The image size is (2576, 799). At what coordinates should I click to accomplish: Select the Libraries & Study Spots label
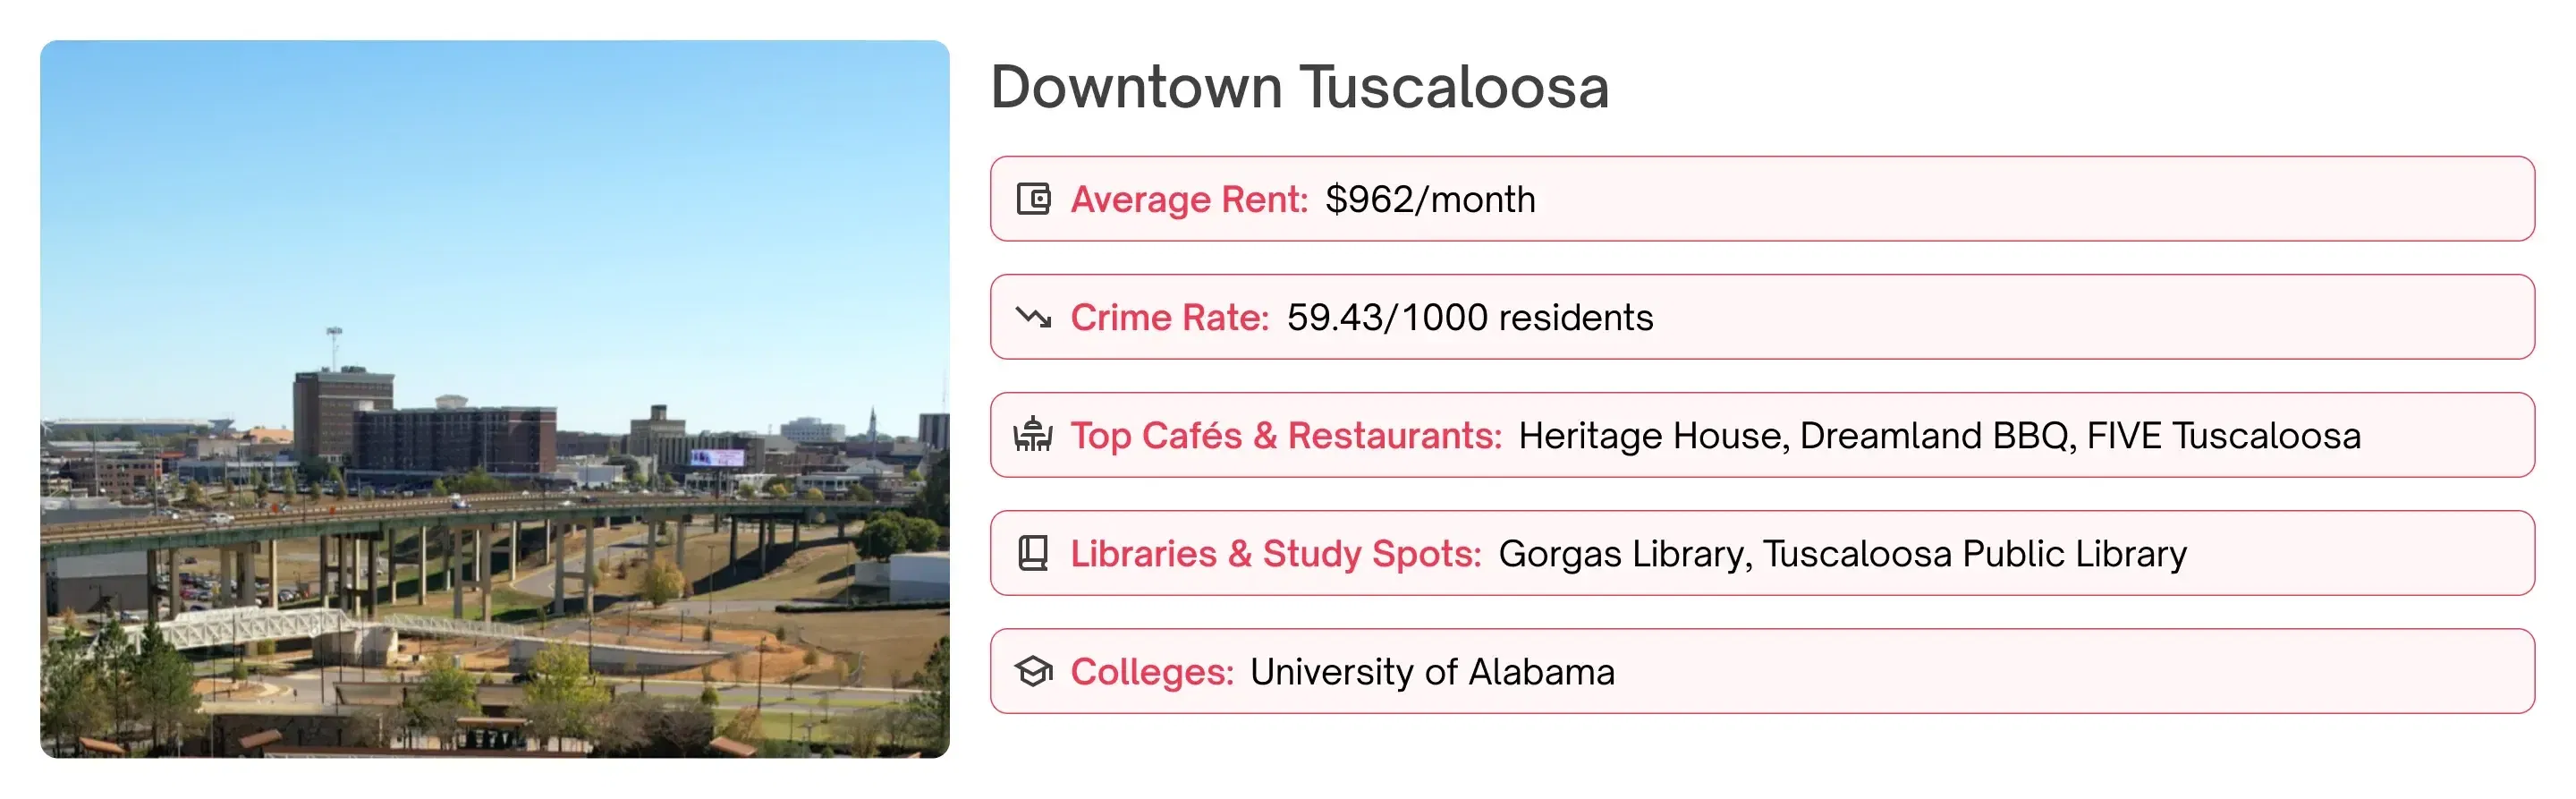(1275, 554)
